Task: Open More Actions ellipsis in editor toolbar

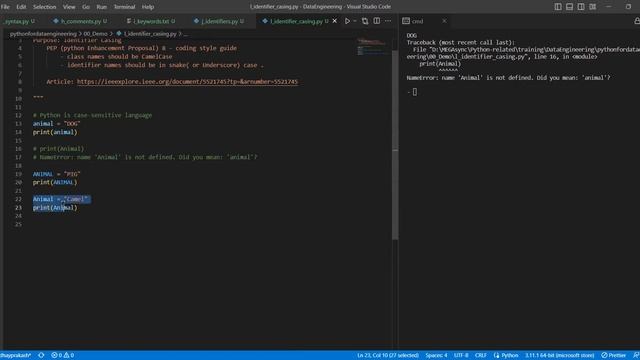Action: coord(388,21)
